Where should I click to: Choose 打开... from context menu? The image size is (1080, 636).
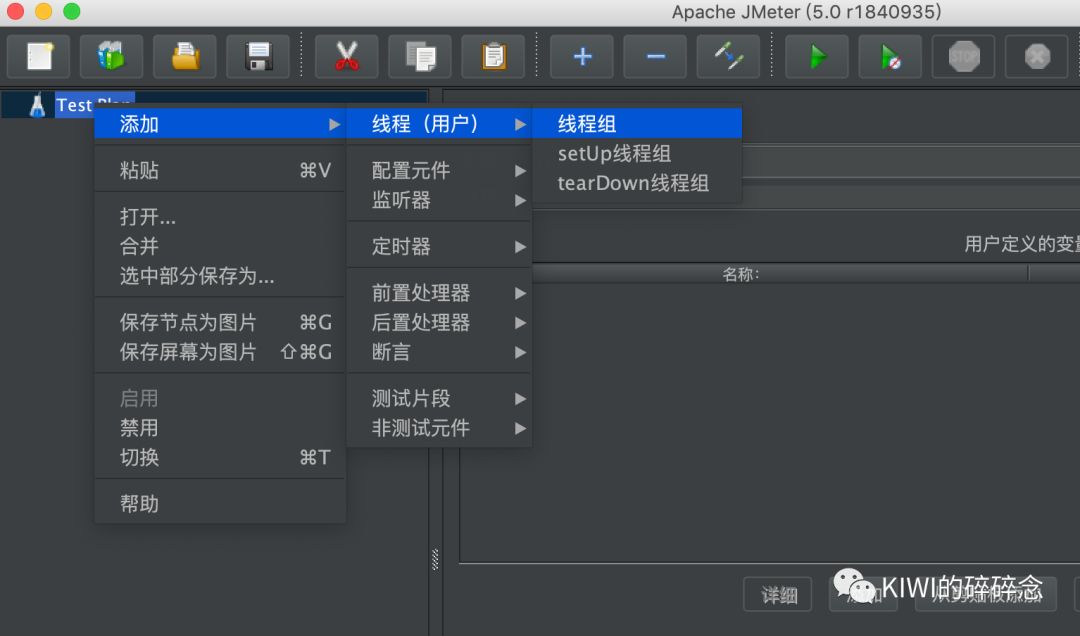click(220, 217)
